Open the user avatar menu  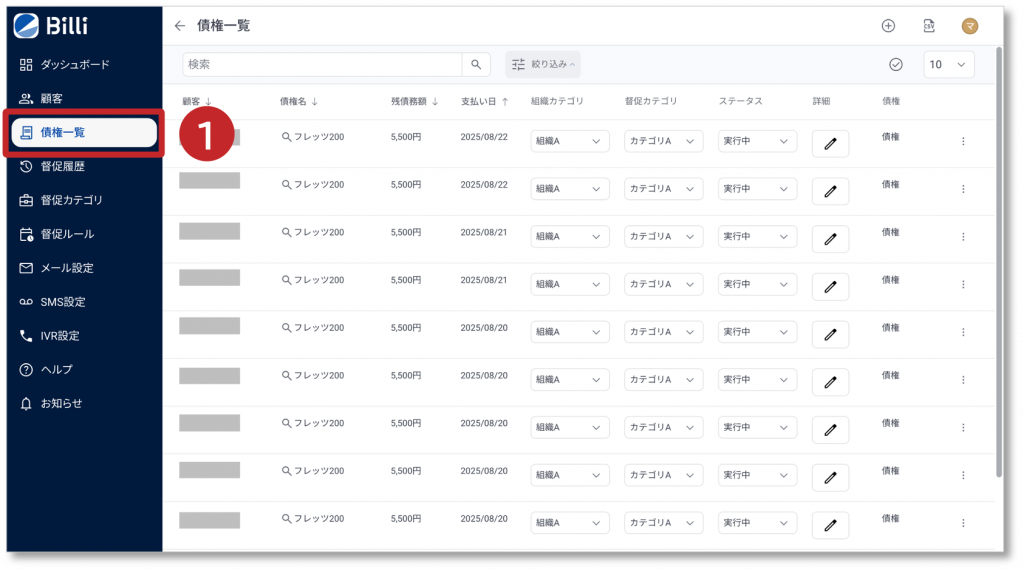969,26
